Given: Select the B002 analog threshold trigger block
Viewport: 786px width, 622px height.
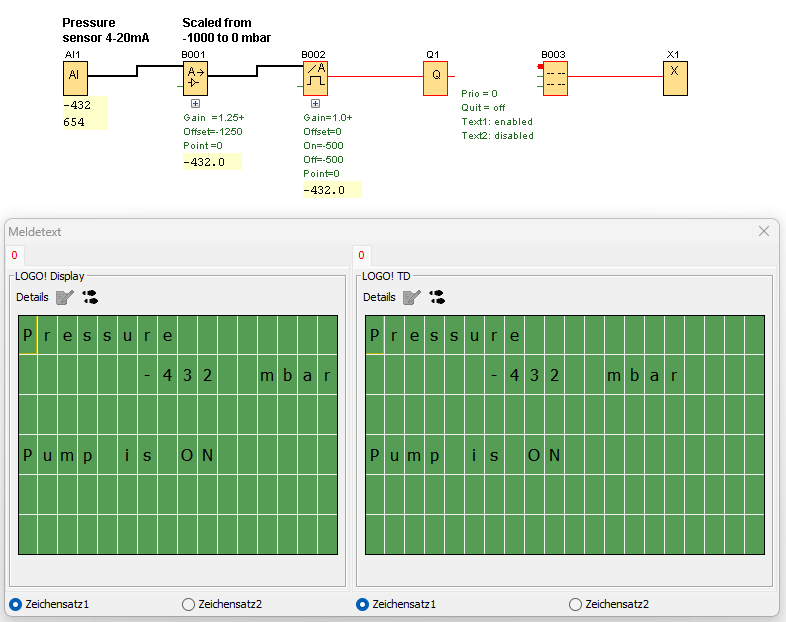Looking at the screenshot, I should point(315,78).
